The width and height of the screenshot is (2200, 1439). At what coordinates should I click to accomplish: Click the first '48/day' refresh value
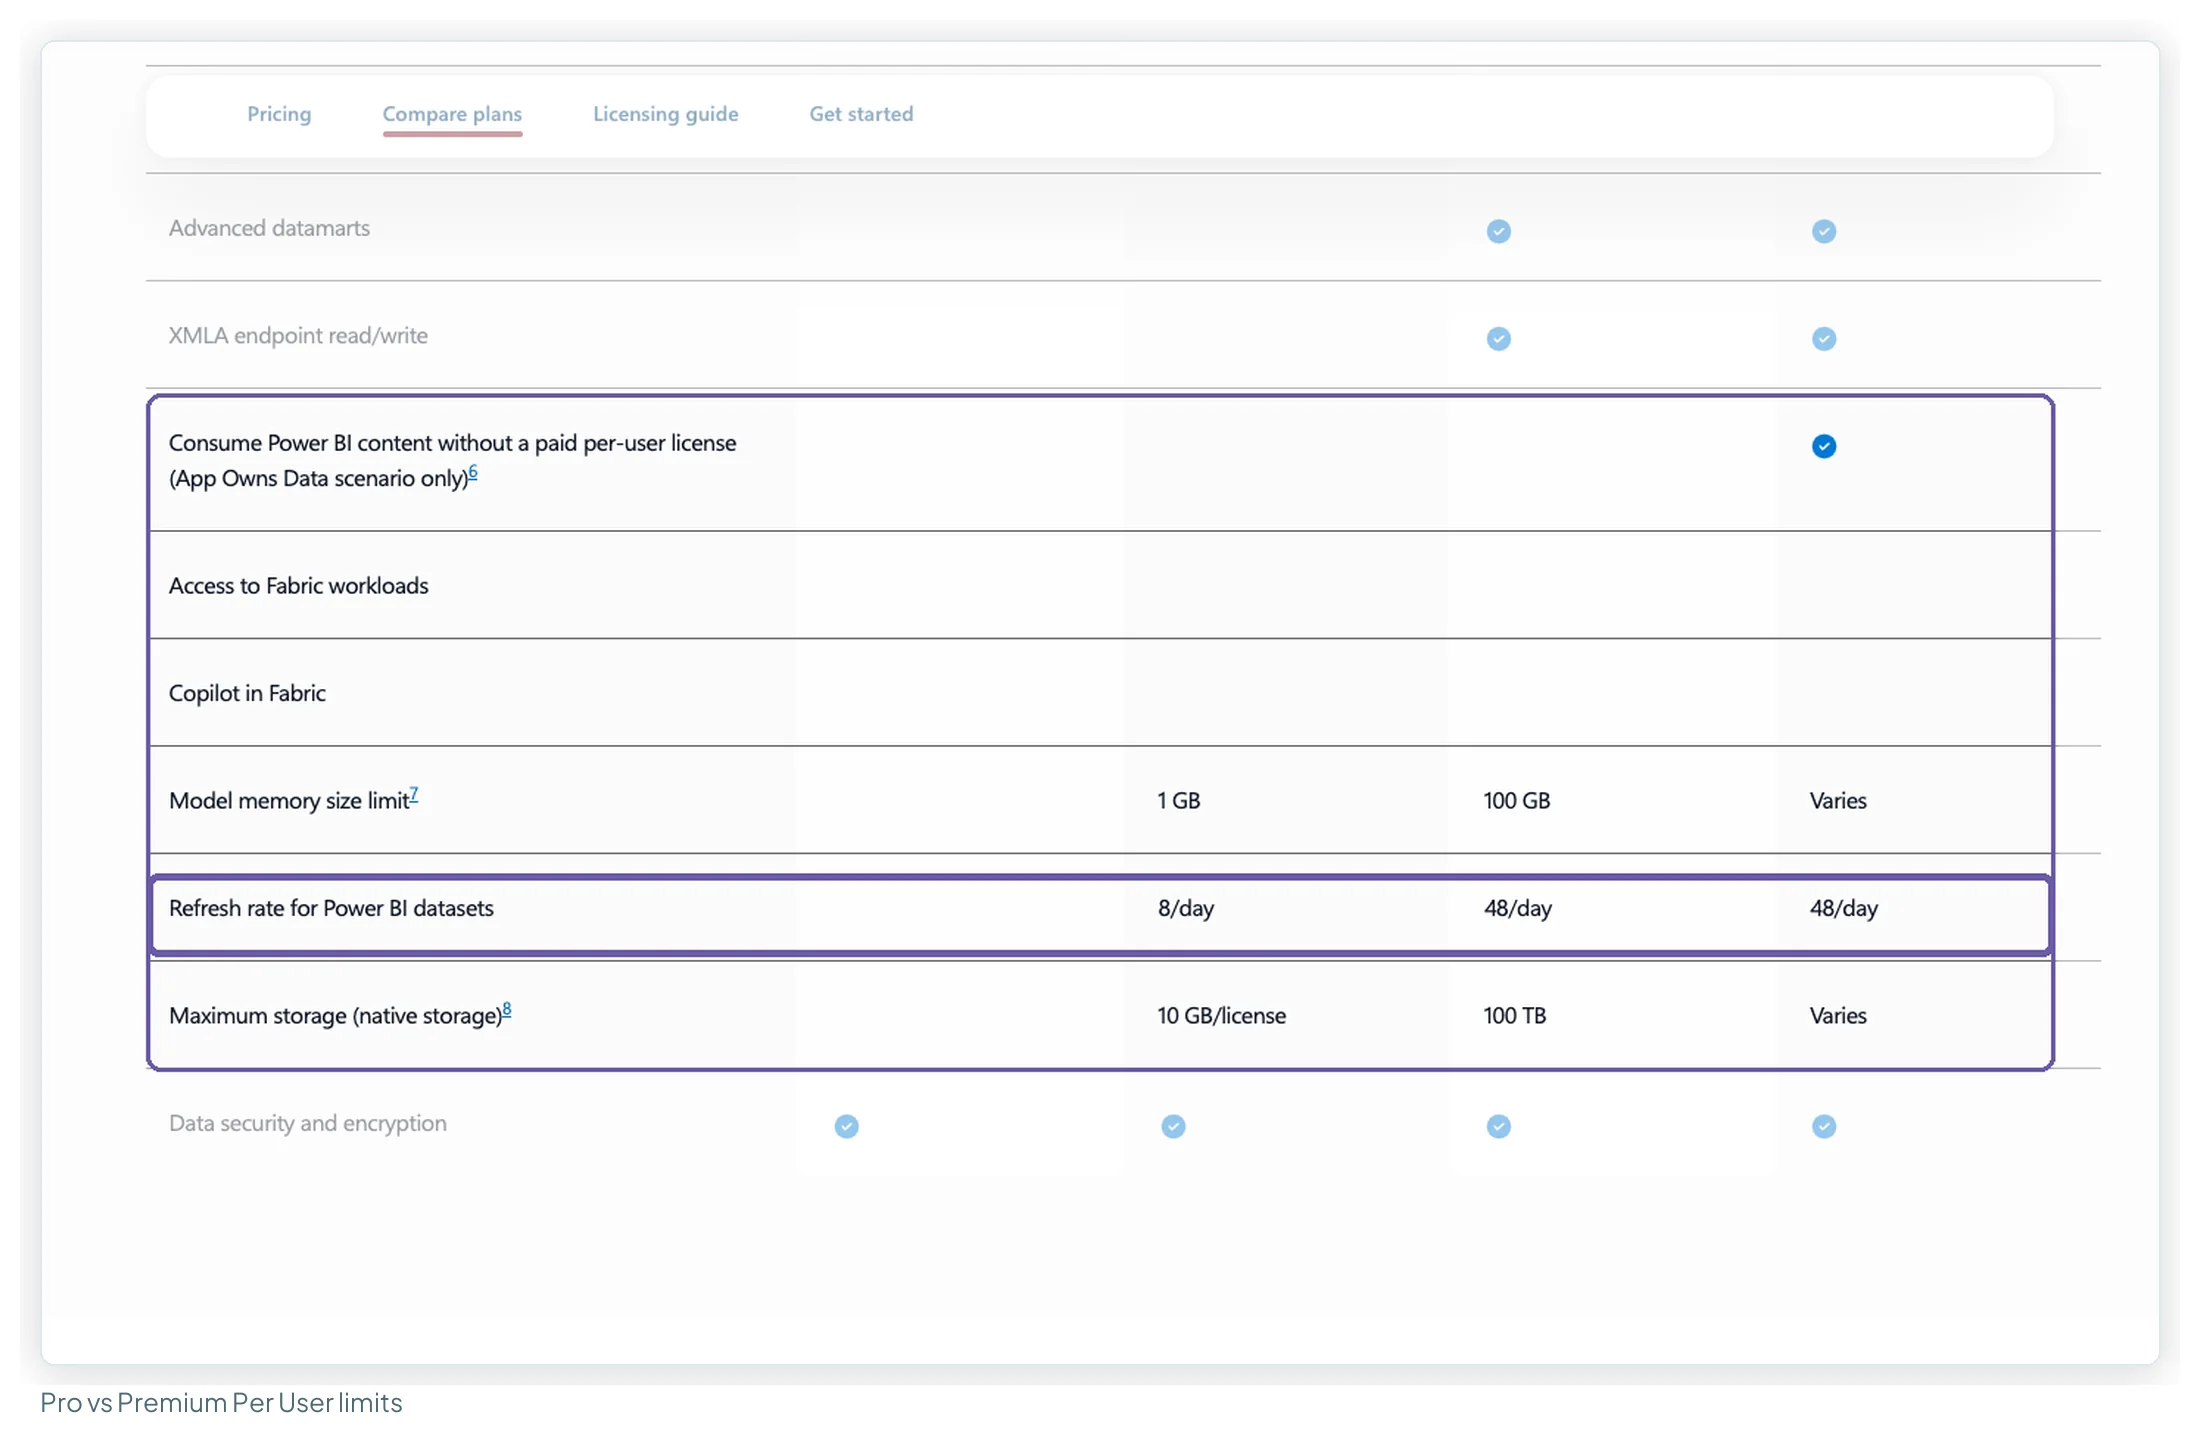[1517, 908]
